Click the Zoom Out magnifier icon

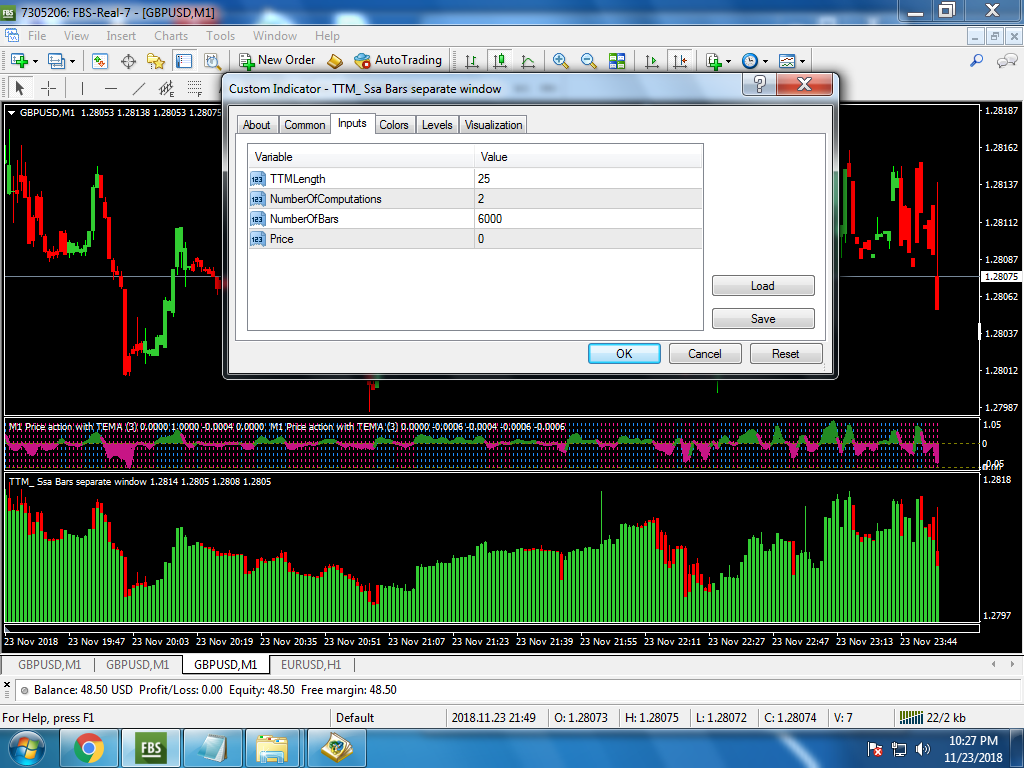click(588, 61)
